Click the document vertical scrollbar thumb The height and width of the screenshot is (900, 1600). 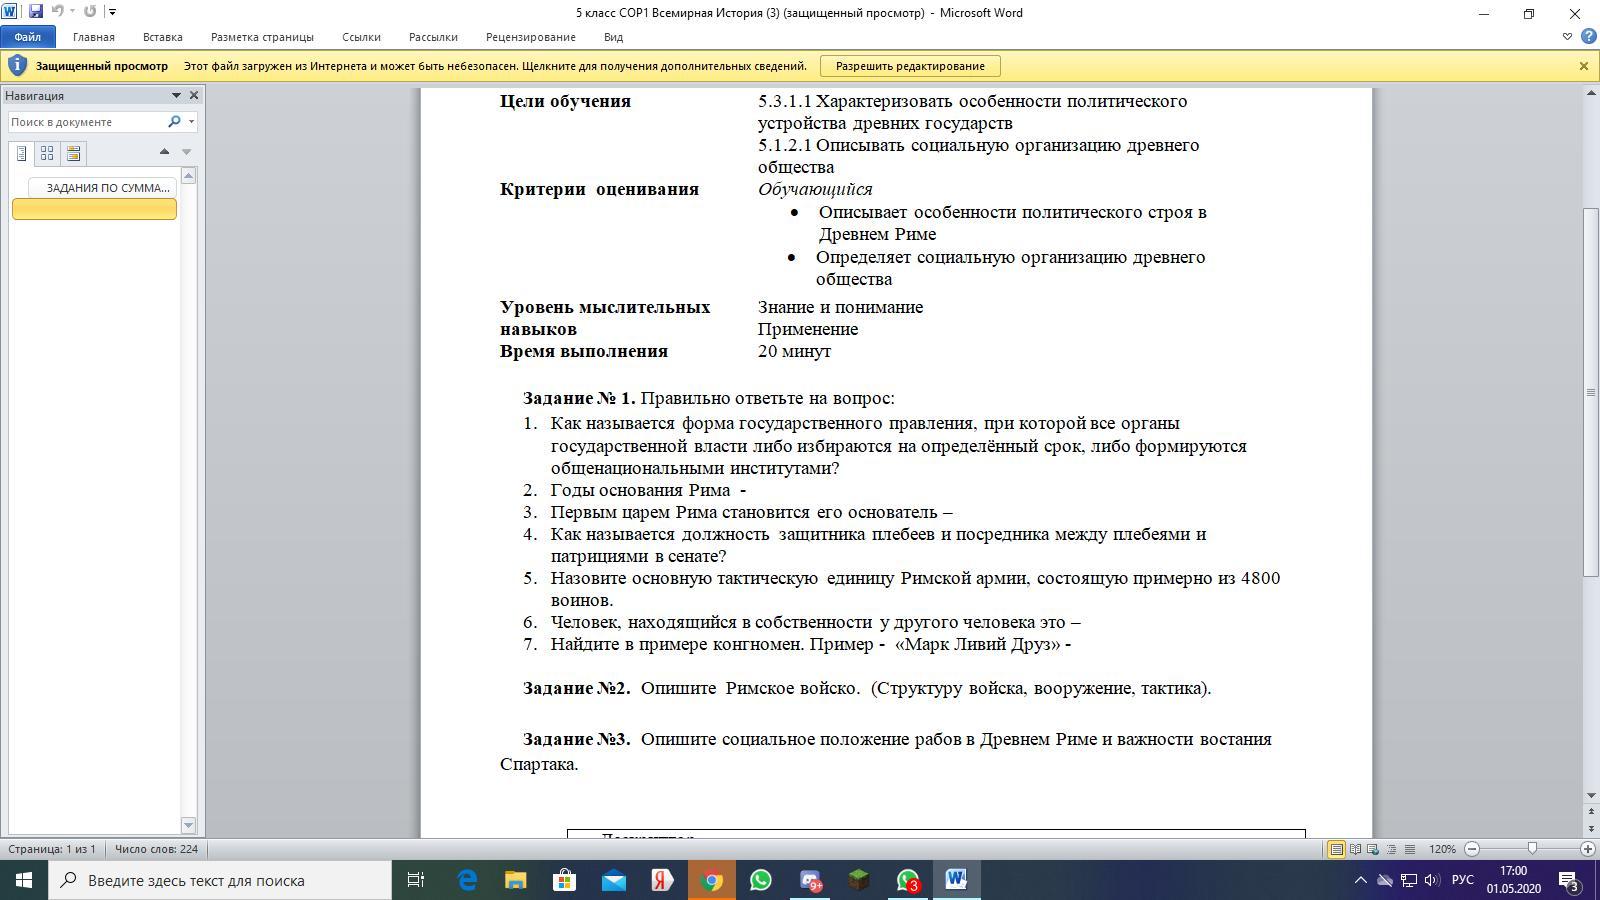point(1591,391)
